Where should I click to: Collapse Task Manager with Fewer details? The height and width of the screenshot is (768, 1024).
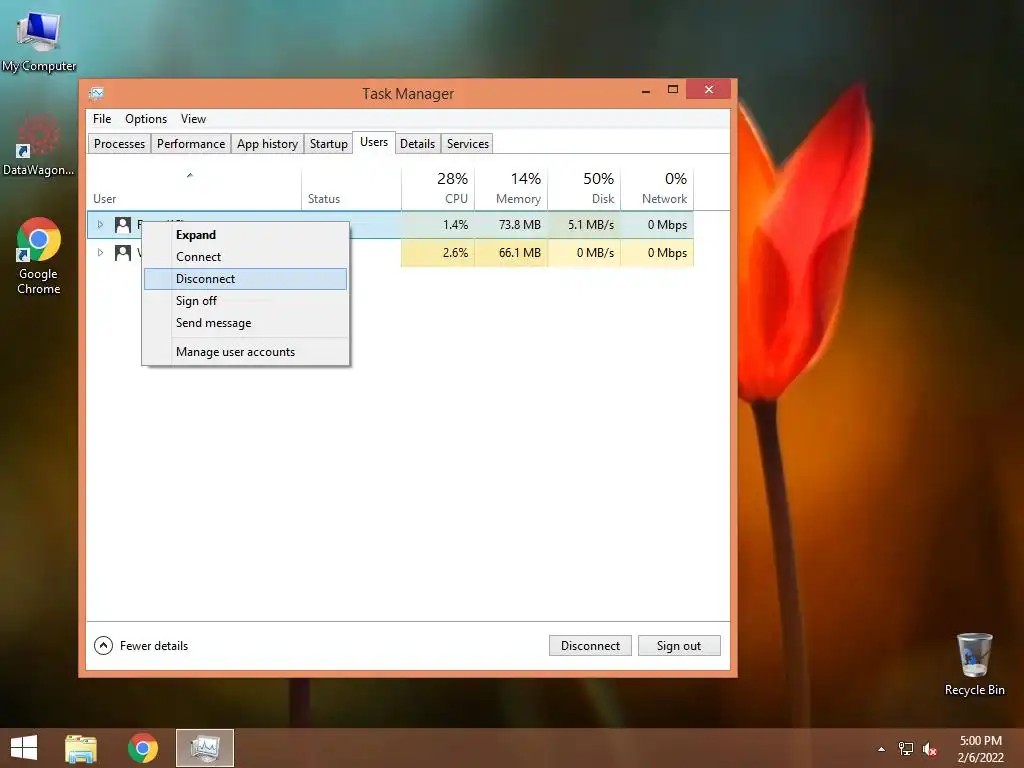tap(141, 646)
